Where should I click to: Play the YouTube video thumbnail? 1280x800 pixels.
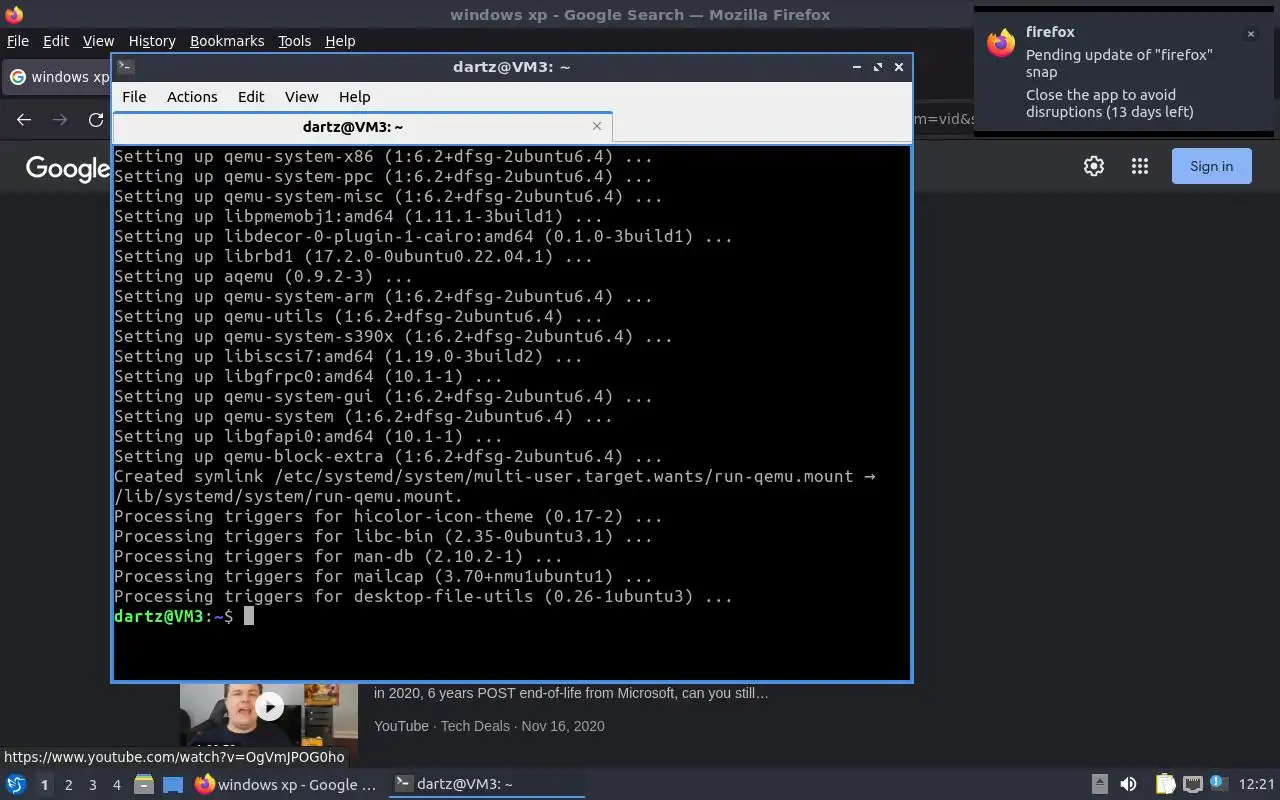click(269, 707)
